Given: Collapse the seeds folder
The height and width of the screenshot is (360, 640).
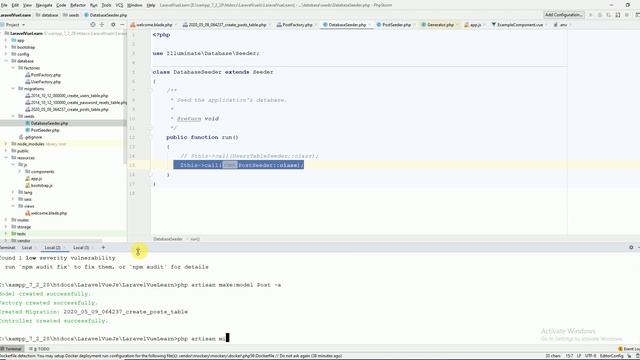Looking at the screenshot, I should coord(13,116).
